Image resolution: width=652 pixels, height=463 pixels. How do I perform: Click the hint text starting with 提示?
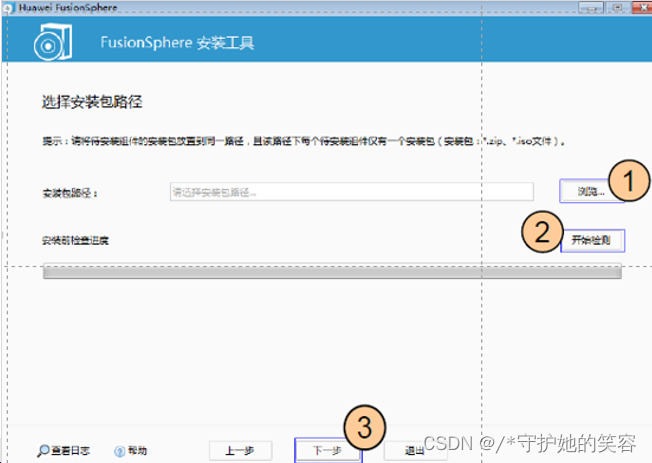304,141
